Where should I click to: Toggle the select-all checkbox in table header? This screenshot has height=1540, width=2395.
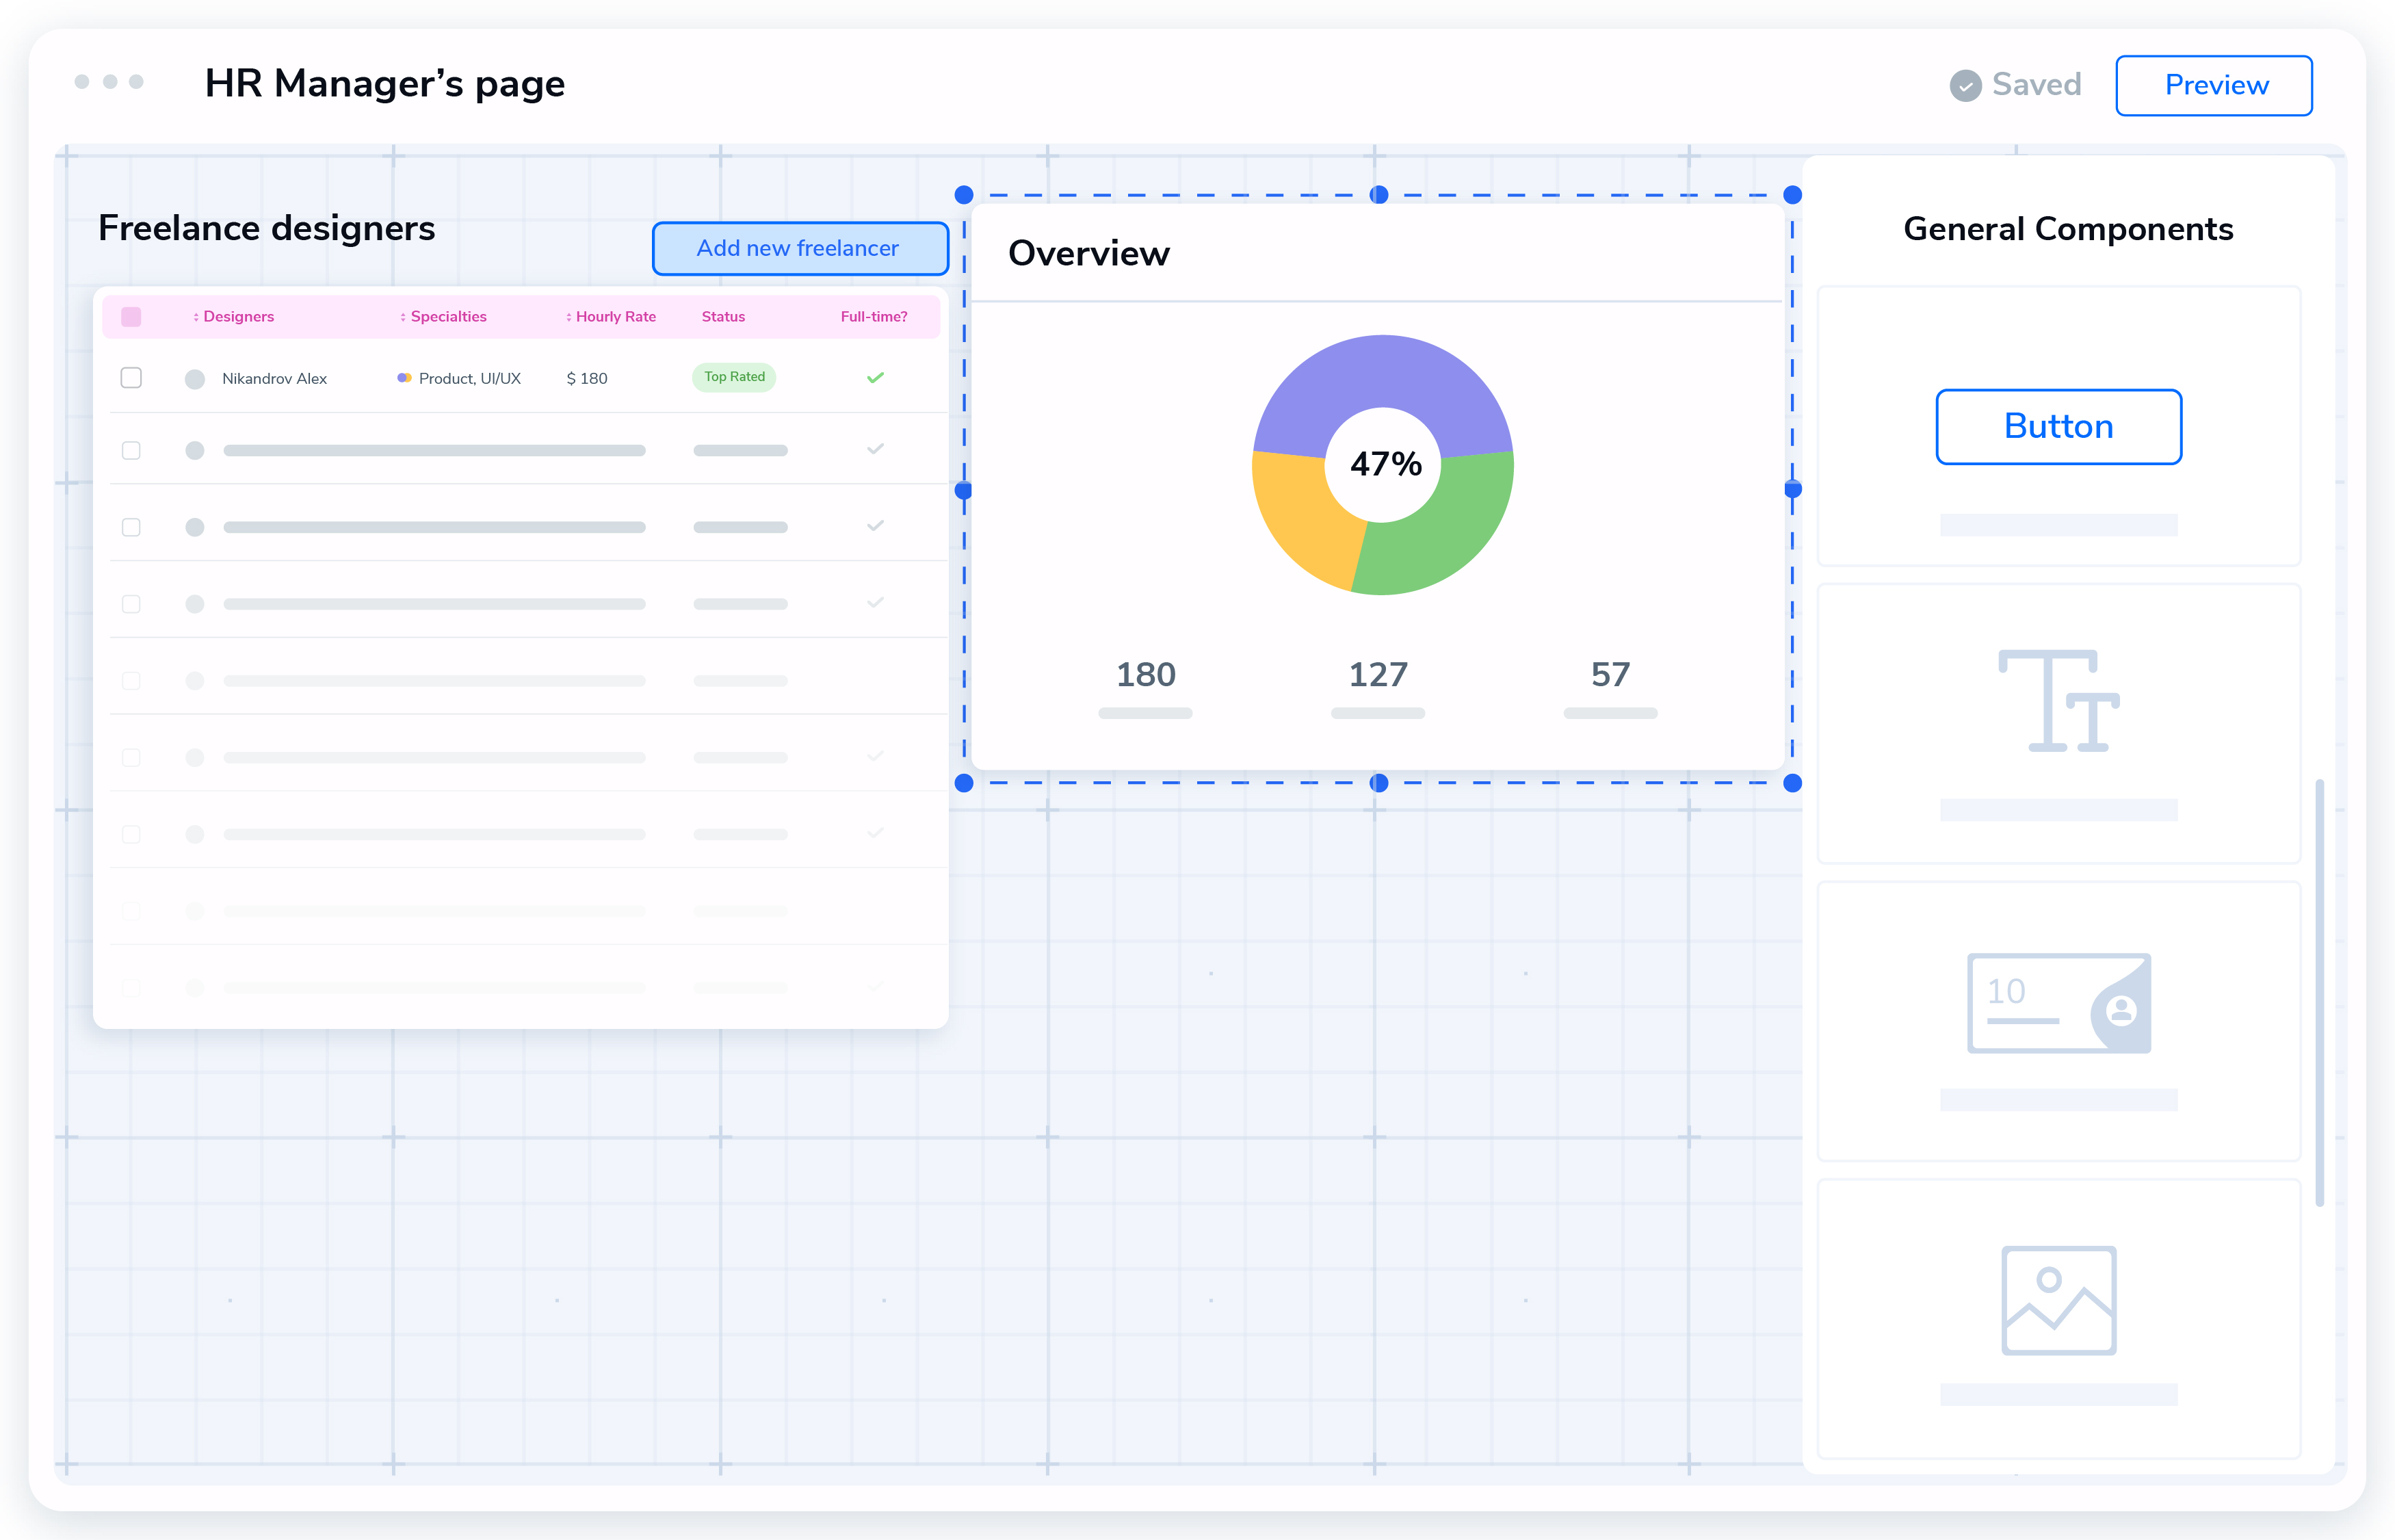click(x=131, y=317)
